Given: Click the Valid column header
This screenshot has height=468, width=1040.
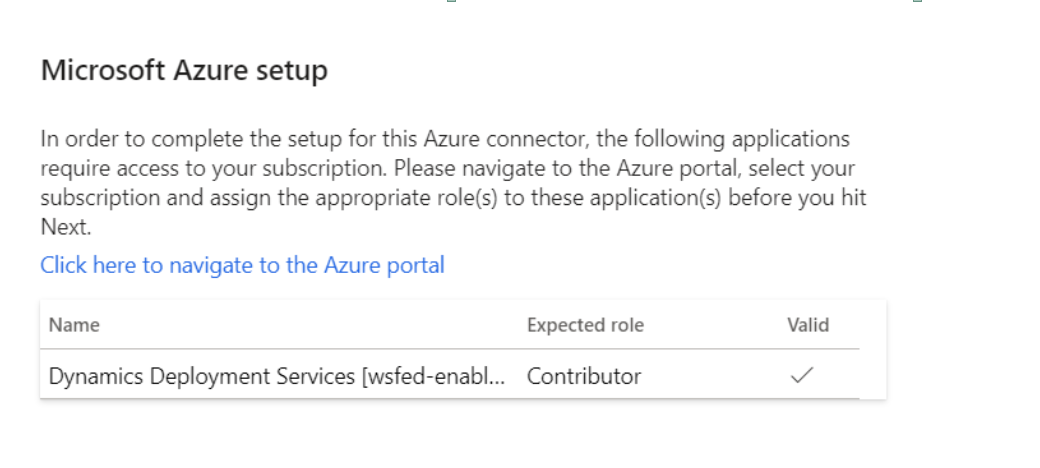Looking at the screenshot, I should [x=808, y=325].
